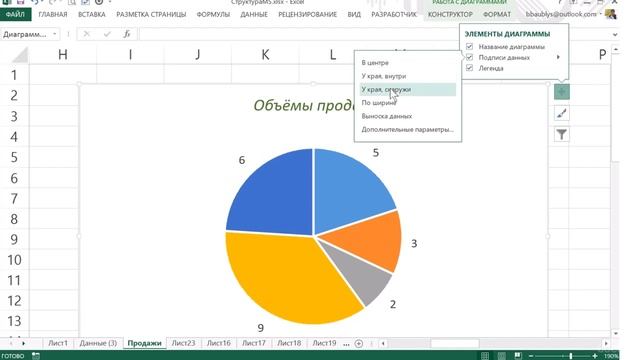
Task: Open the Лист16 sheet tab
Action: [218, 343]
